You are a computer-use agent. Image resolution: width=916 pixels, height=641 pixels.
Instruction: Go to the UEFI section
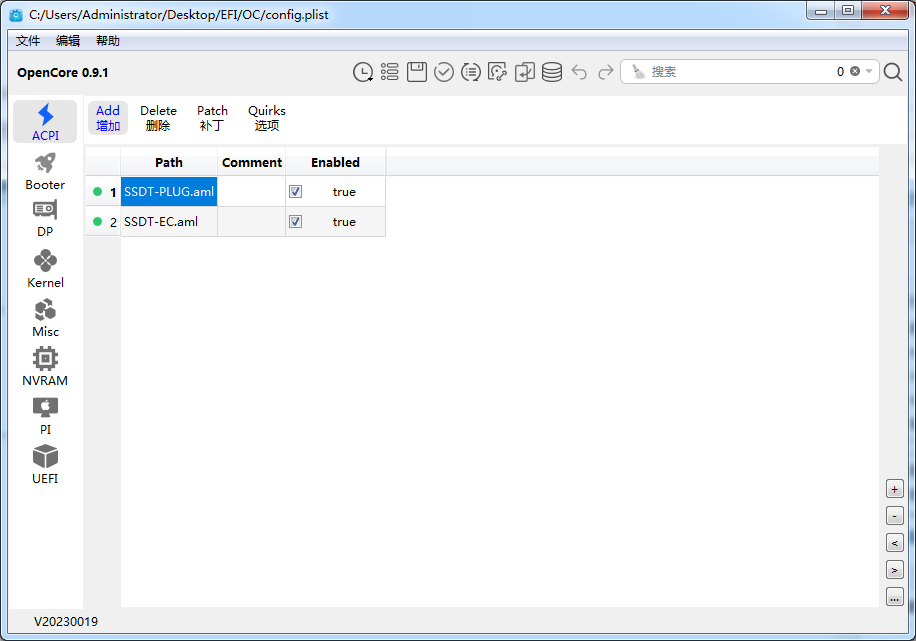click(x=45, y=464)
